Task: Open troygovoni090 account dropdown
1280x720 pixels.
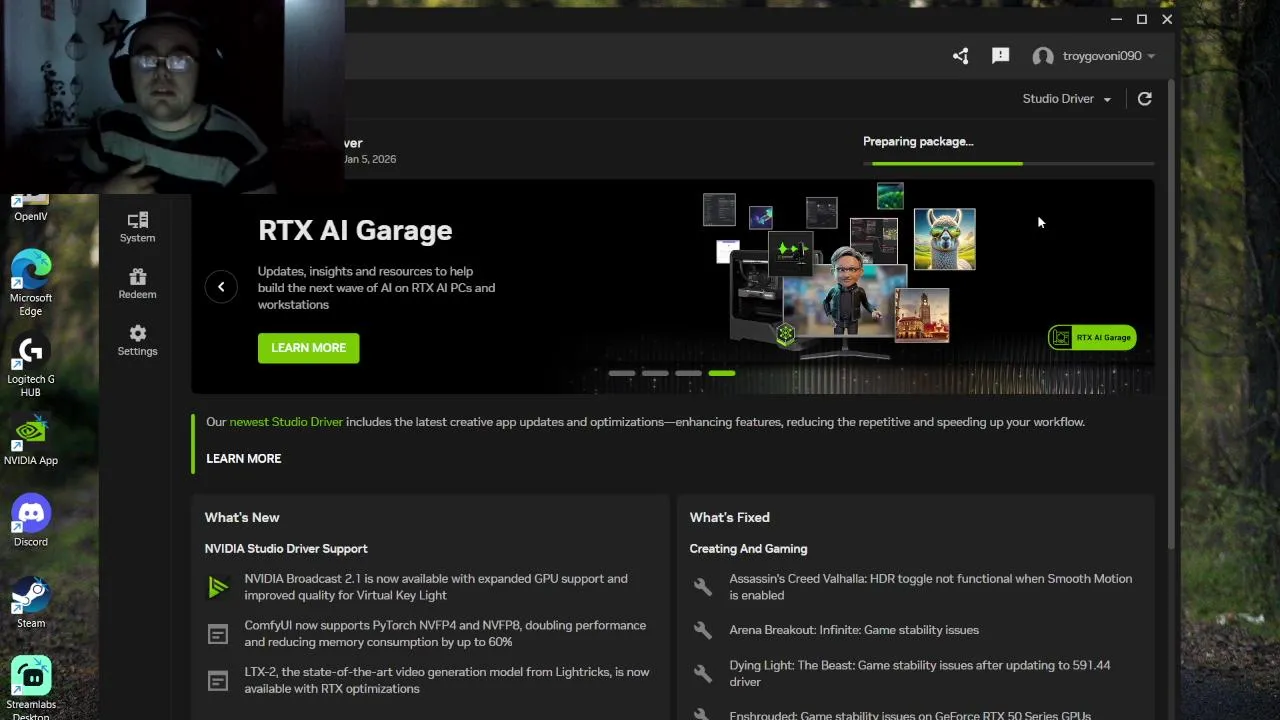Action: (x=1109, y=56)
